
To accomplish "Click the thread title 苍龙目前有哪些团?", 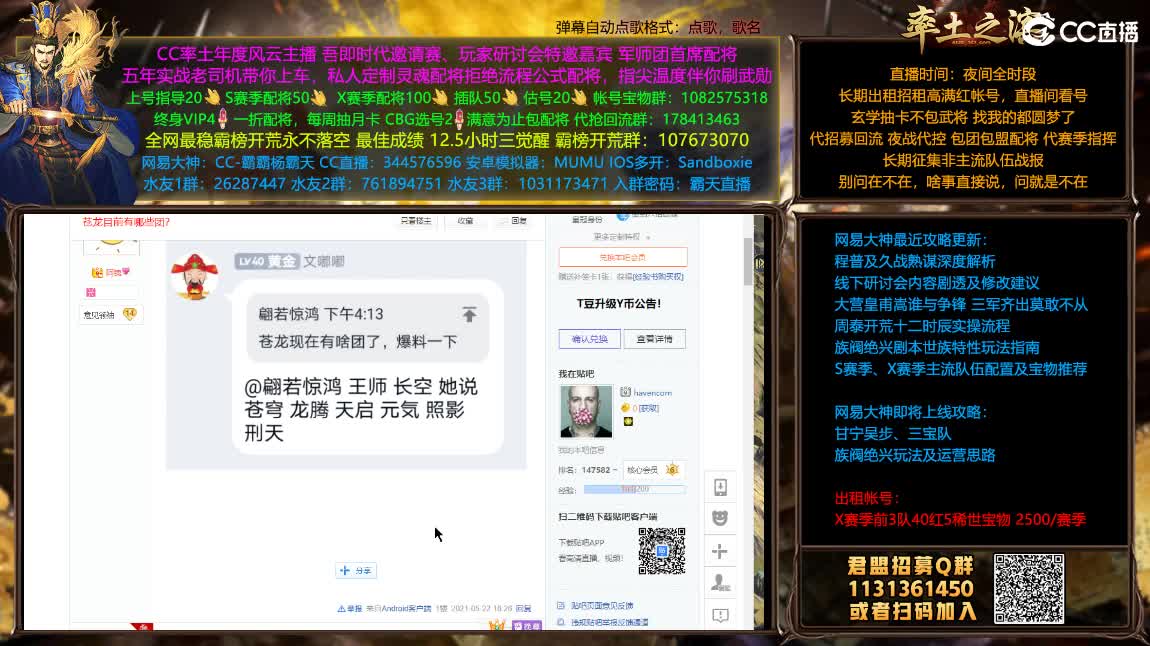I will [x=126, y=221].
